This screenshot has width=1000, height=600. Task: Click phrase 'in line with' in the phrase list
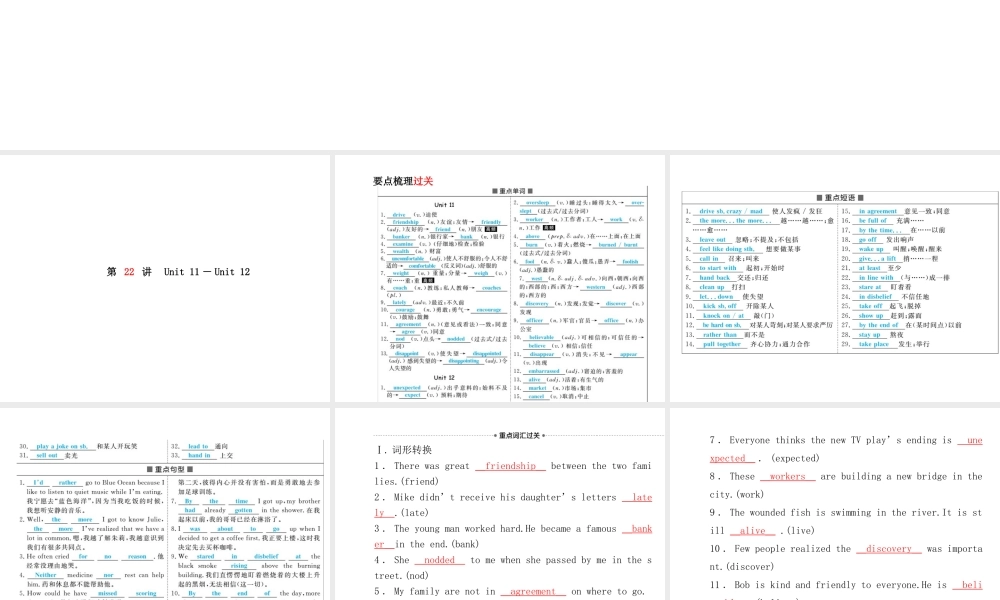click(x=876, y=278)
